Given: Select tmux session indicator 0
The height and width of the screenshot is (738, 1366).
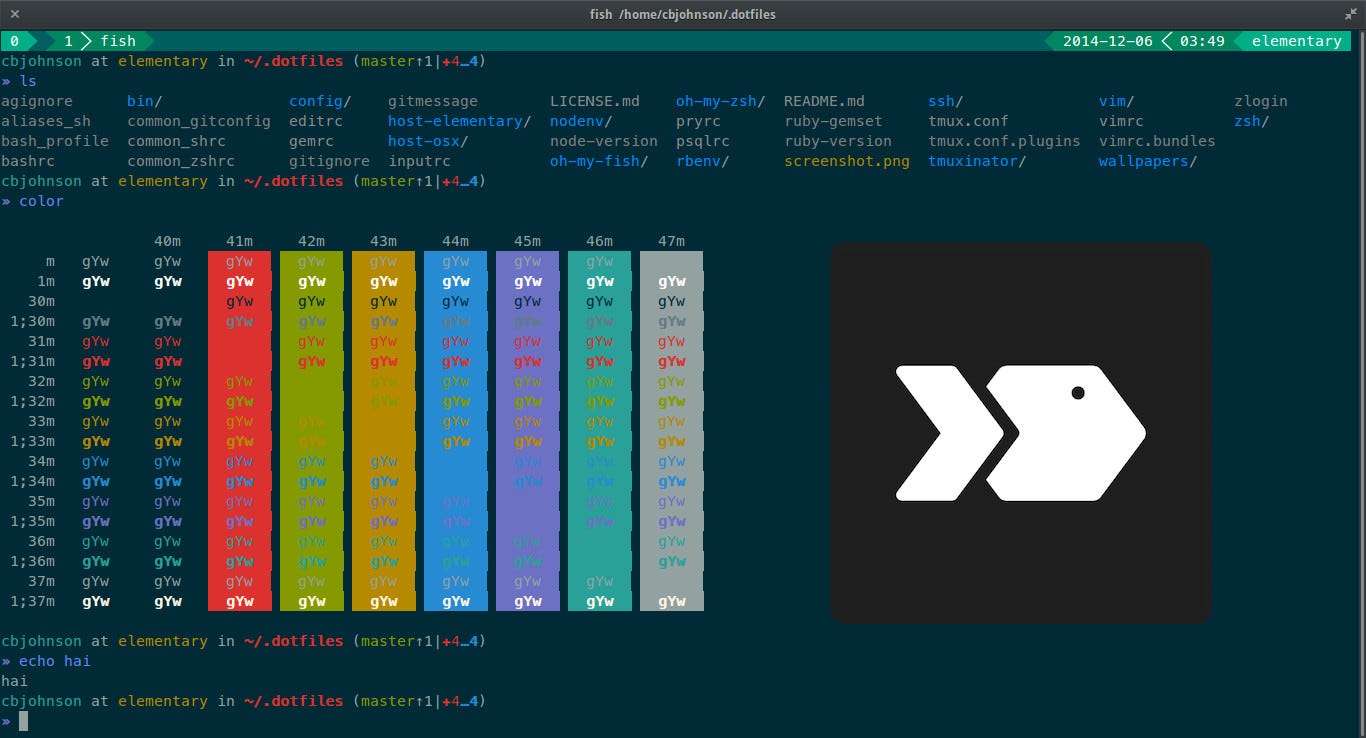Looking at the screenshot, I should (14, 41).
